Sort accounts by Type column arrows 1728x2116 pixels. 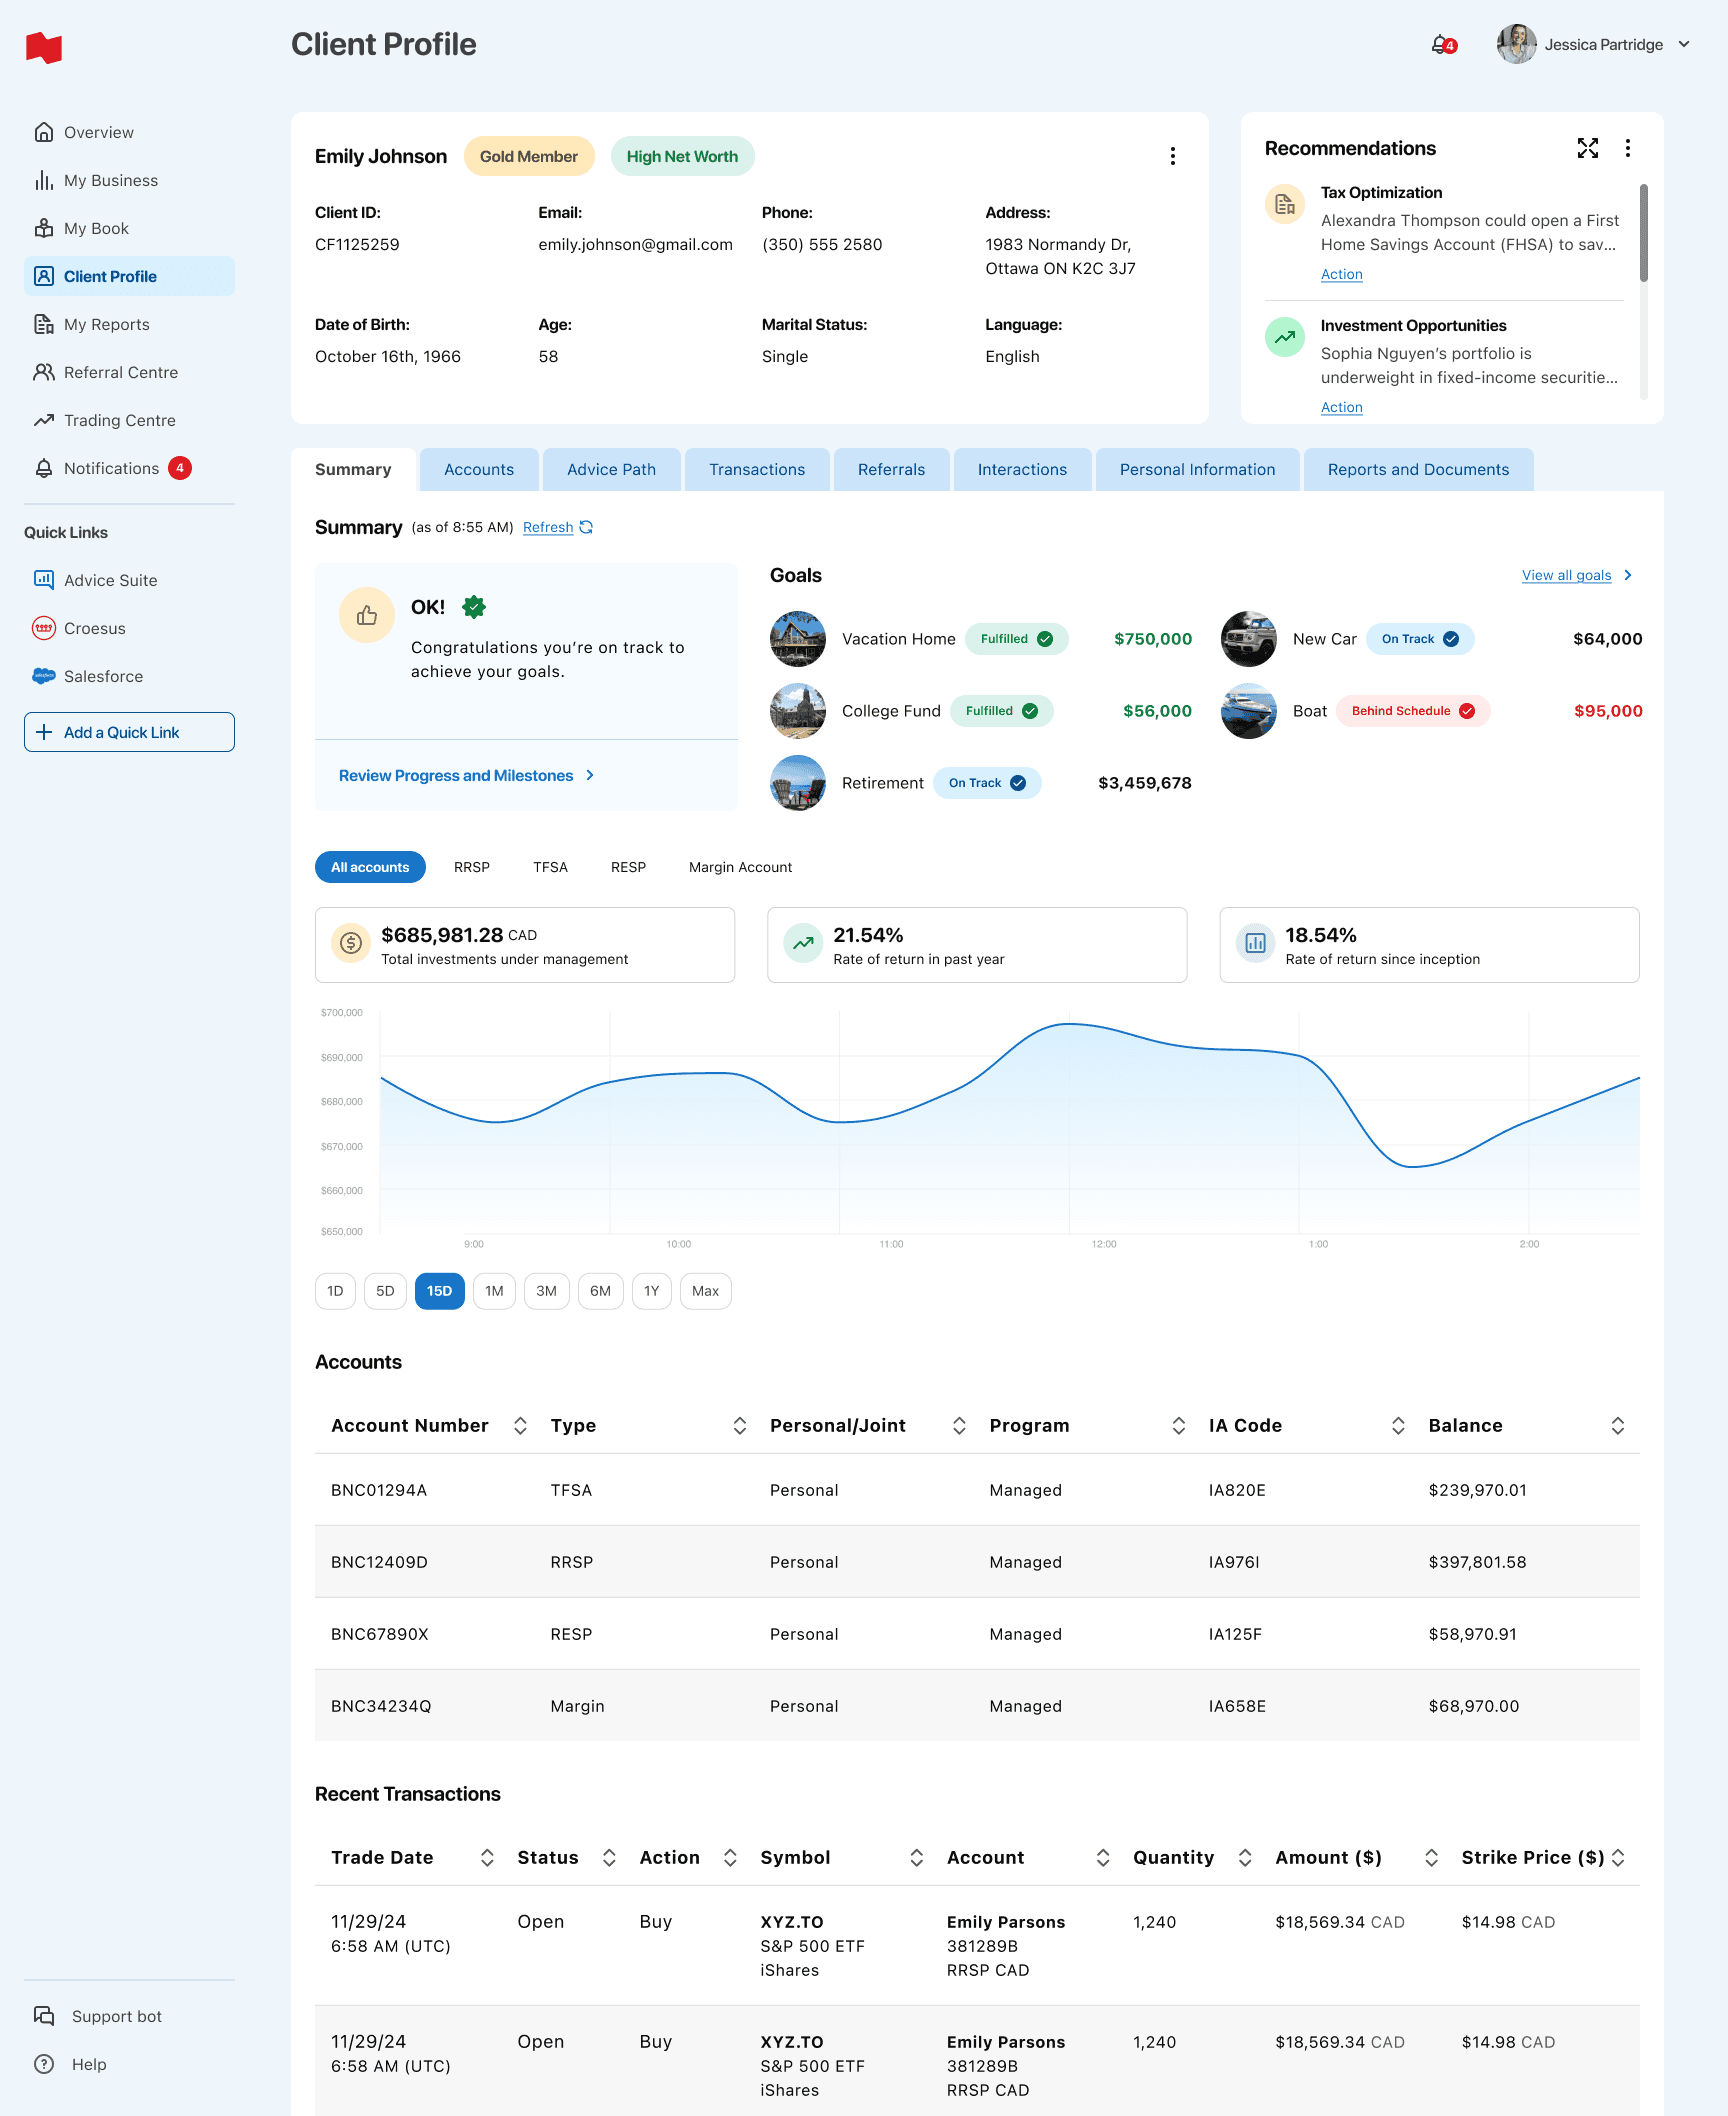point(739,1426)
